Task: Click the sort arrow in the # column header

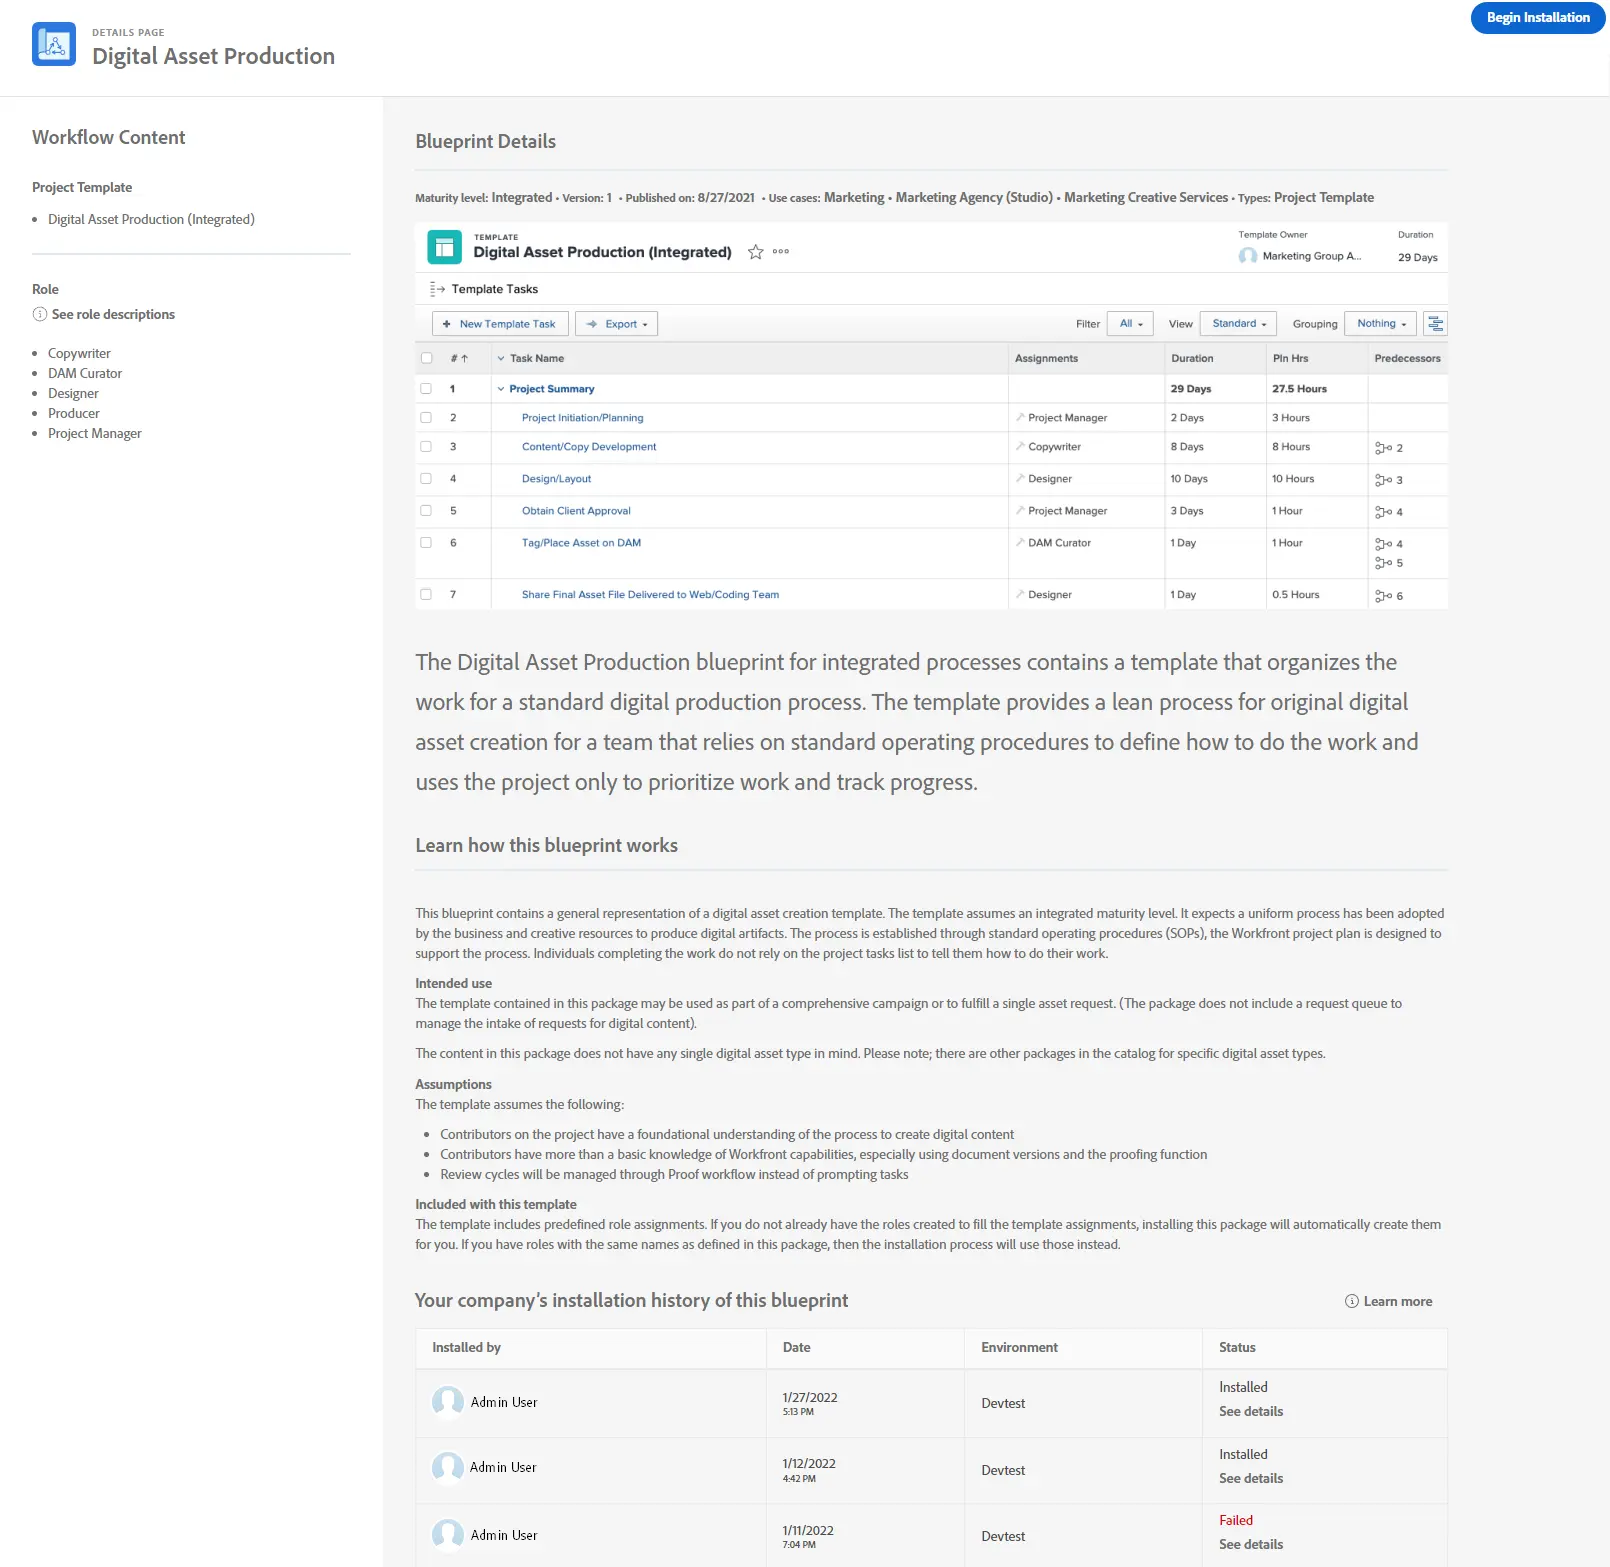Action: tap(465, 358)
